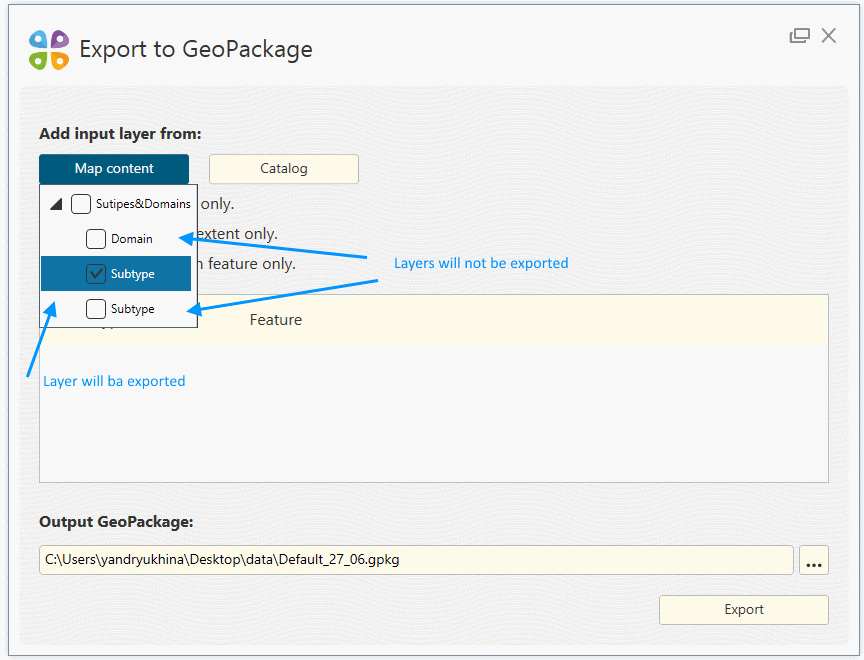Image resolution: width=864 pixels, height=660 pixels.
Task: Click the GeoPackage application logo icon
Action: (48, 49)
